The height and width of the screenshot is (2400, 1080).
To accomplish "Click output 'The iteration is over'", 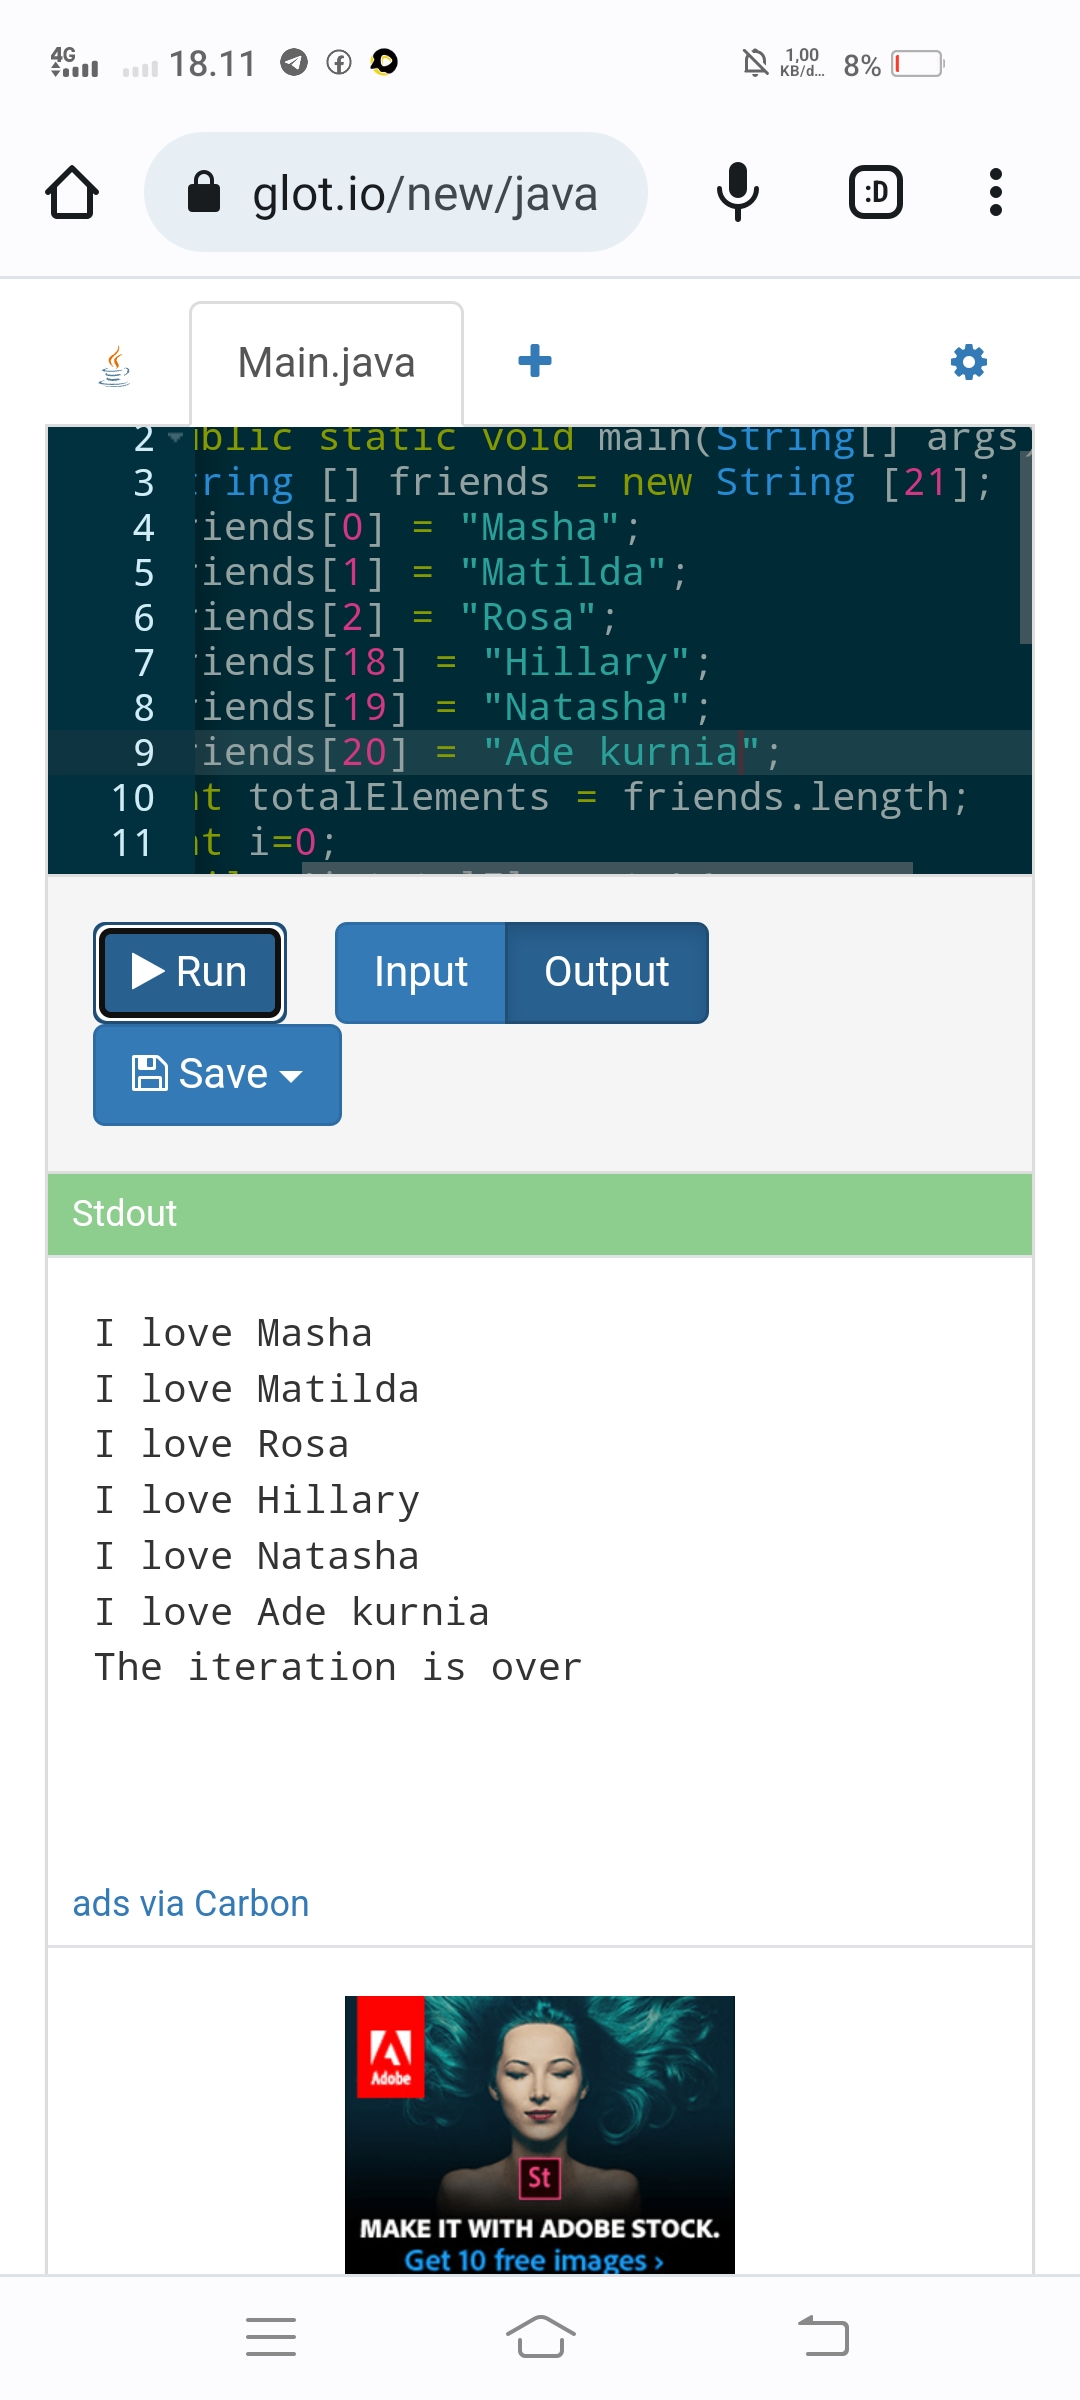I will (338, 1667).
